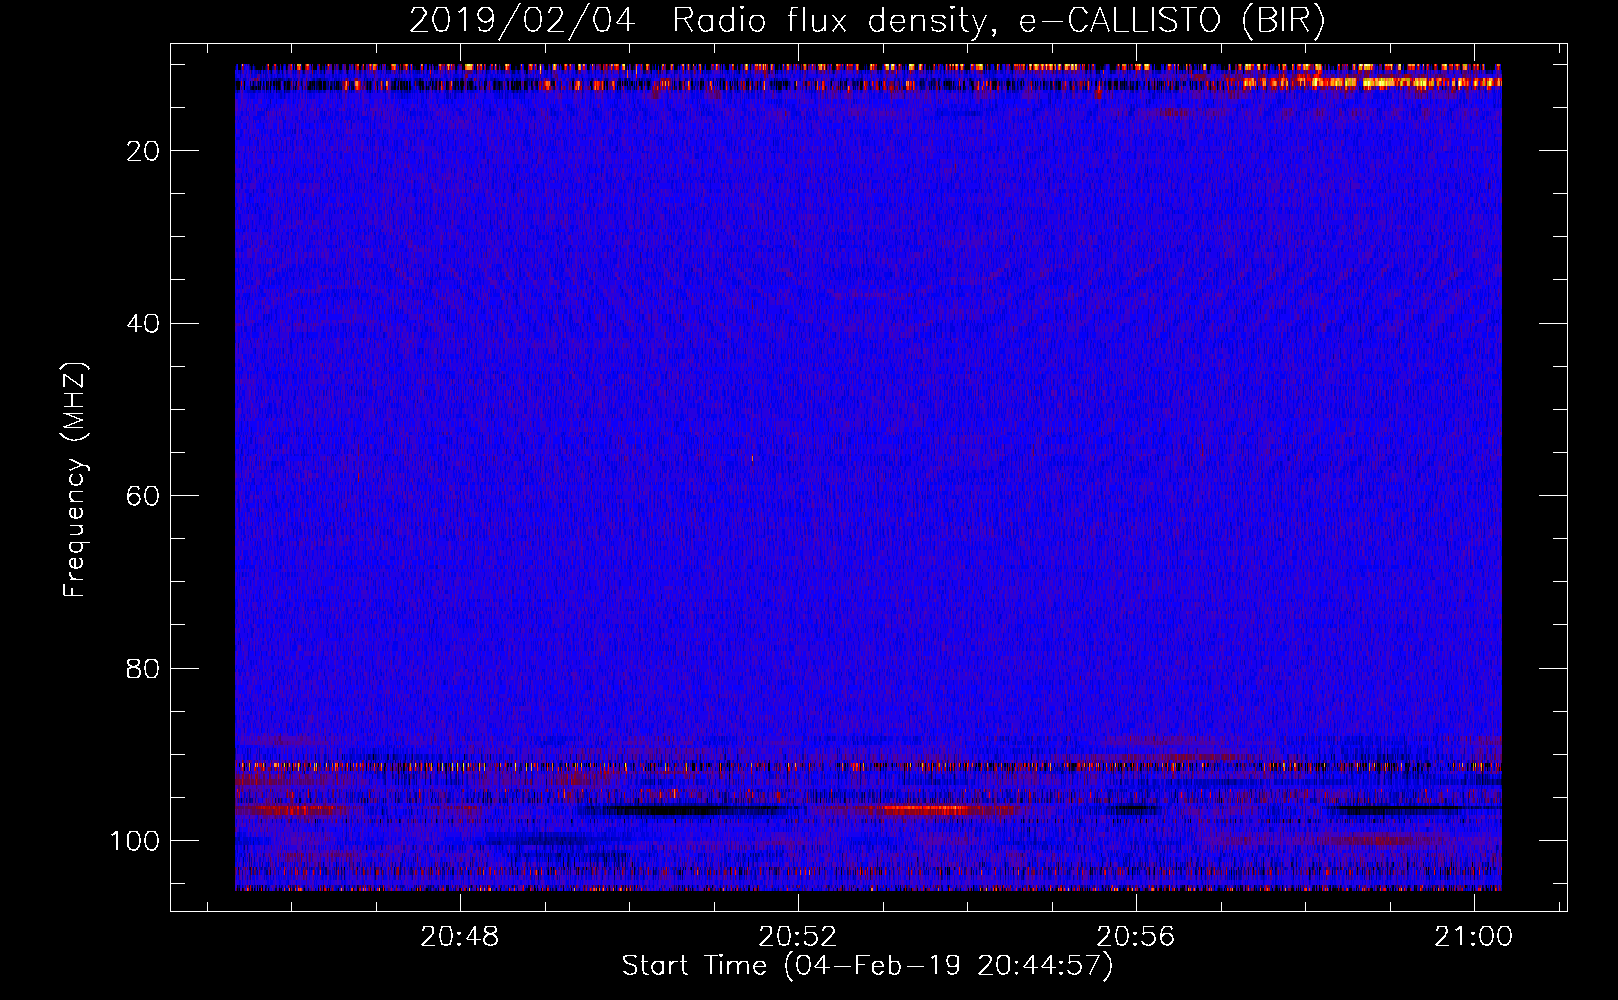Click the '20:52' time tick label
Viewport: 1618px width, 1000px height.
797,937
